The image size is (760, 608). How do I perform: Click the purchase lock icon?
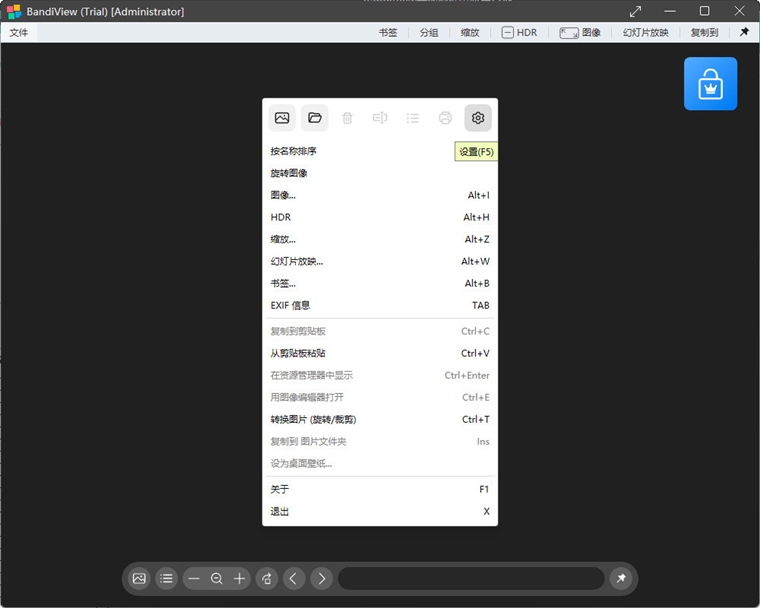point(710,84)
